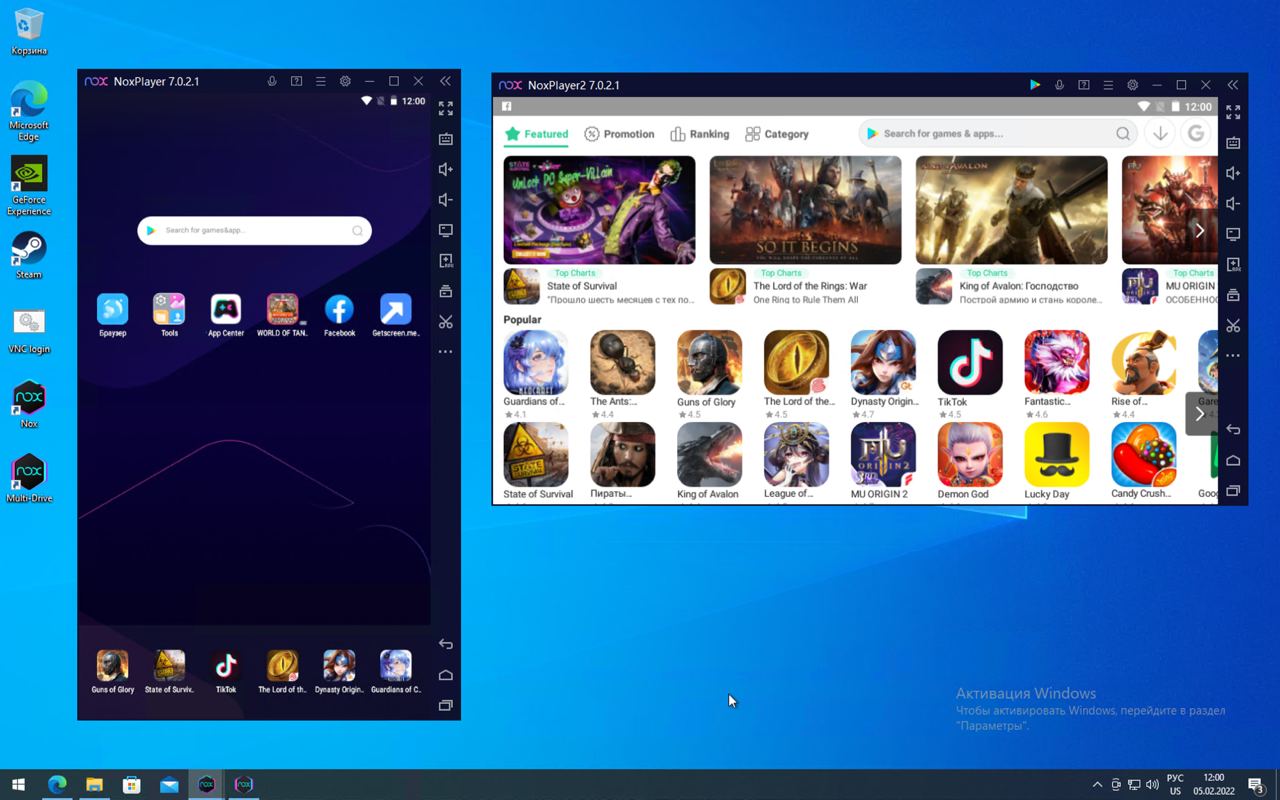Open recent apps in NoxPlayer2 sidebar
Viewport: 1280px width, 800px height.
(x=1233, y=491)
